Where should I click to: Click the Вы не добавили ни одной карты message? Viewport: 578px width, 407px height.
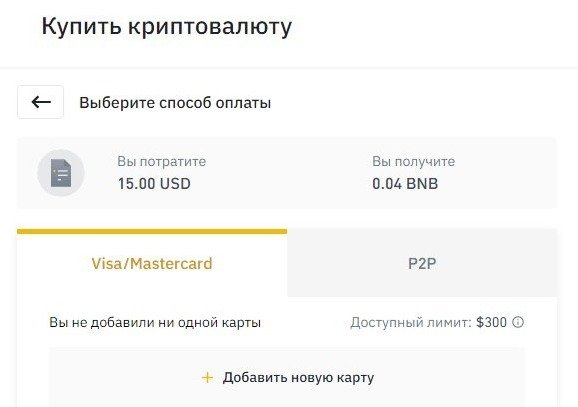tap(155, 323)
